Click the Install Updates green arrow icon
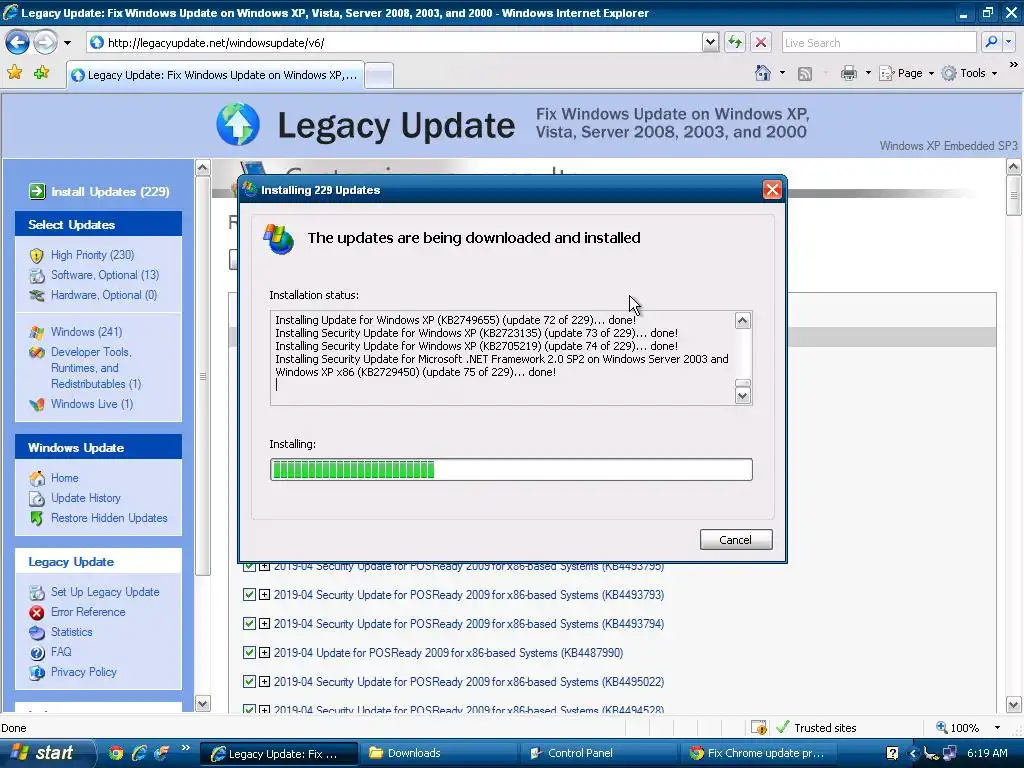Image resolution: width=1024 pixels, height=768 pixels. 37,191
